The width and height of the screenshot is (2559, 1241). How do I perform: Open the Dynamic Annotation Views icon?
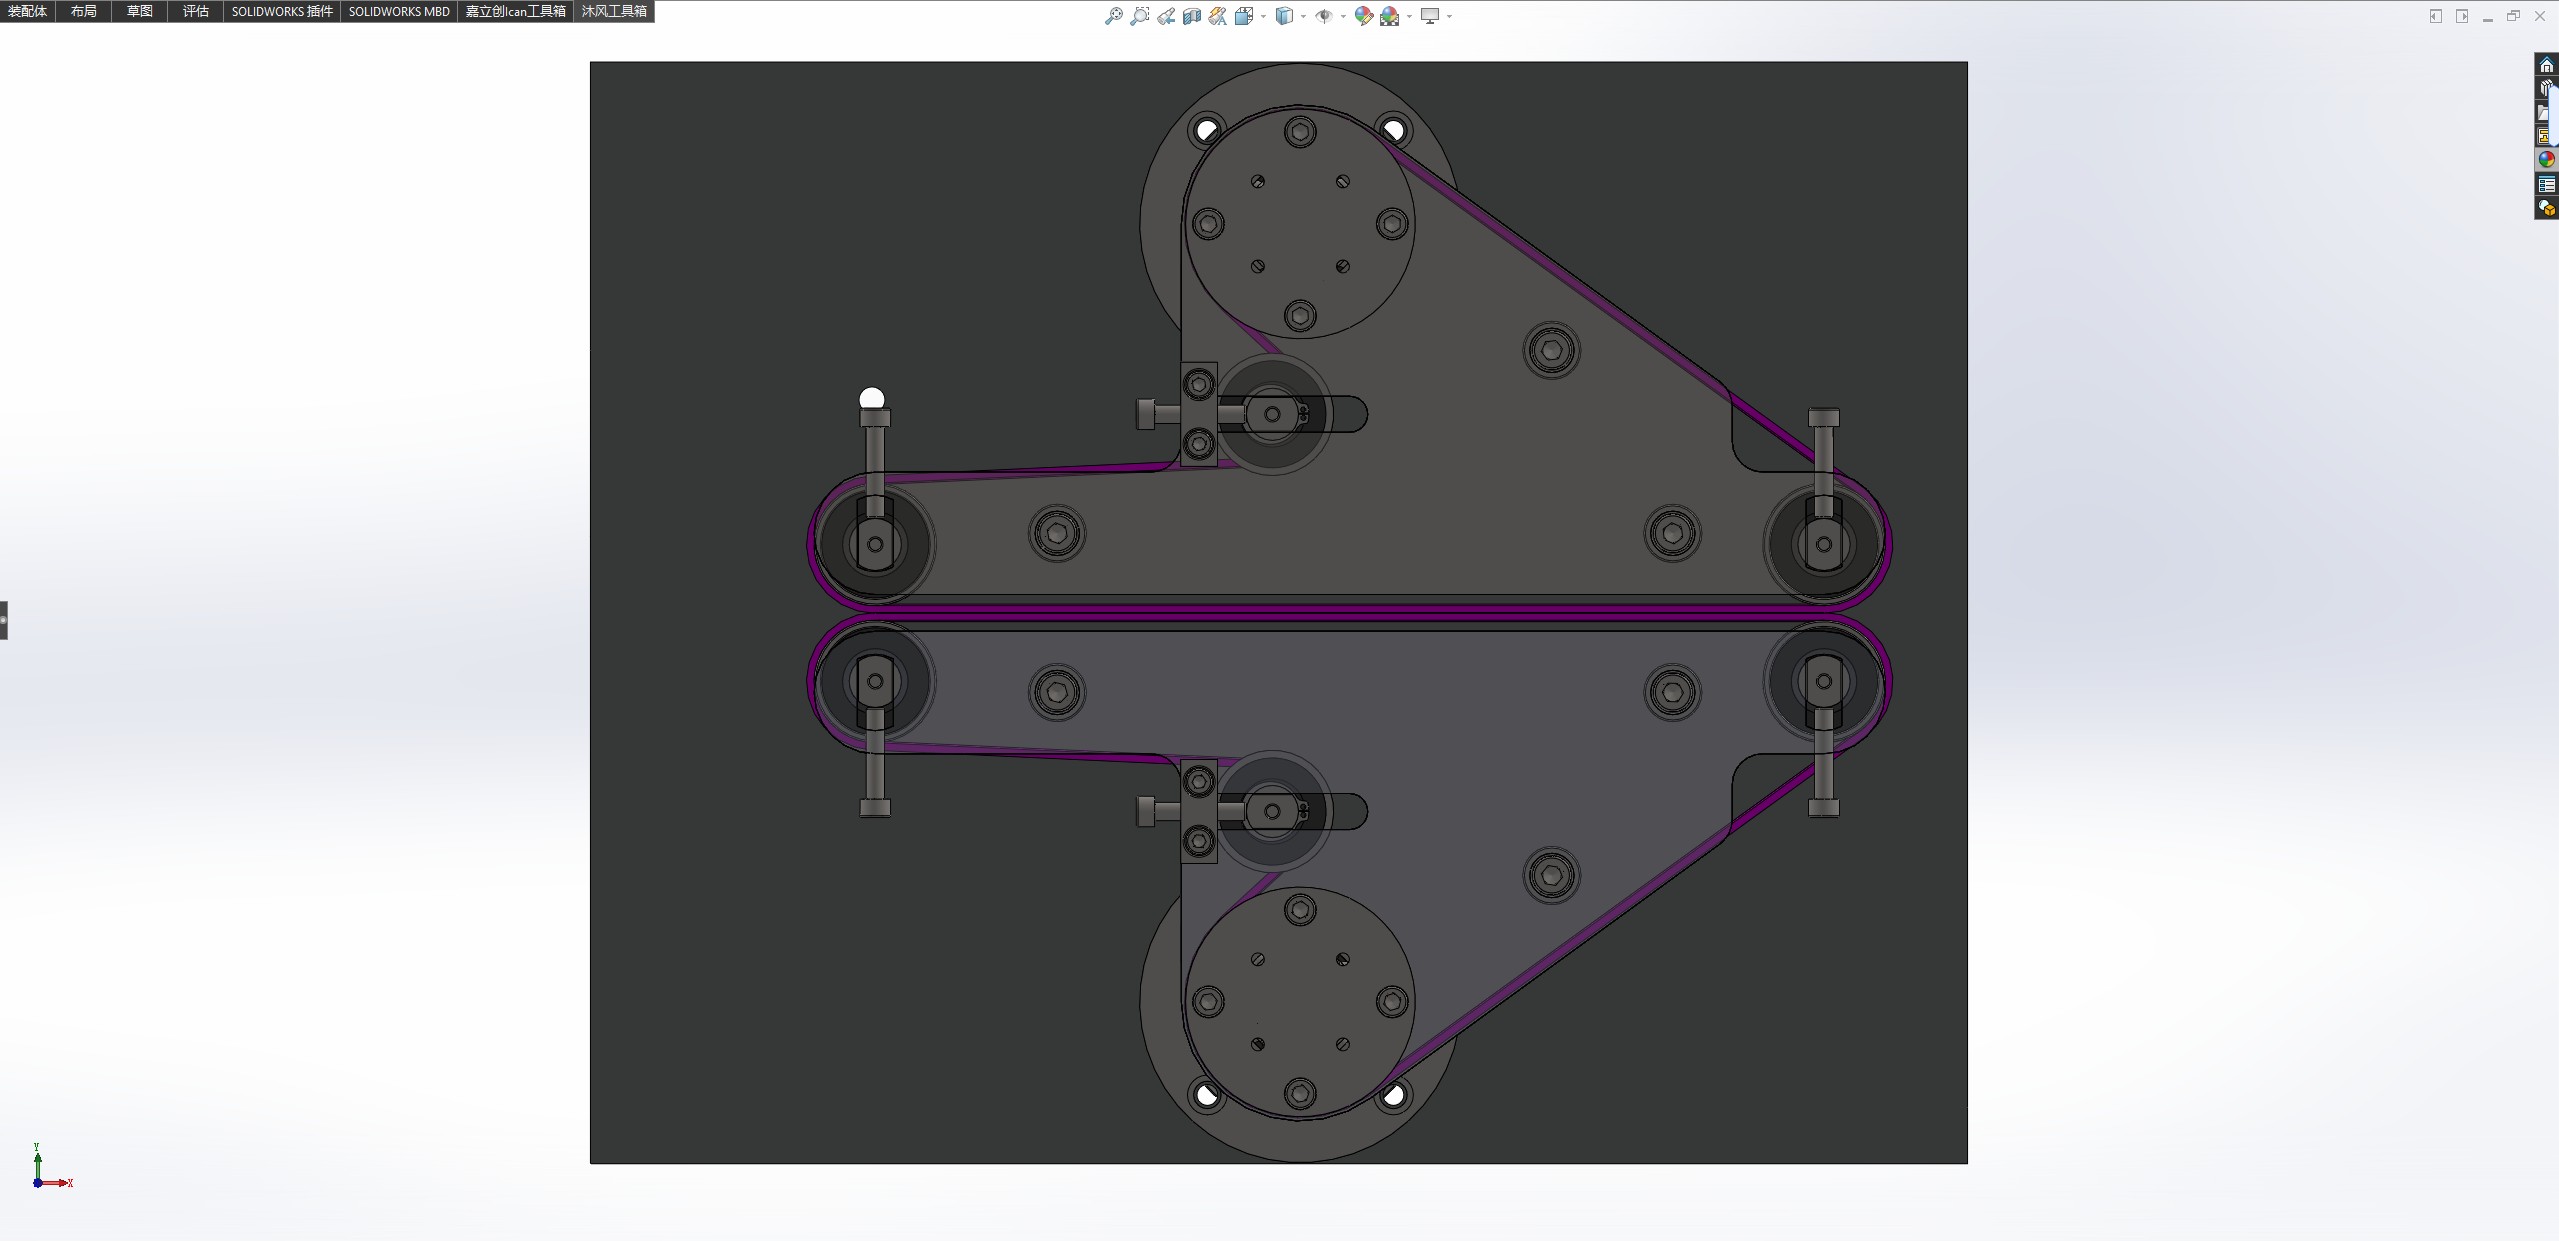(1217, 16)
